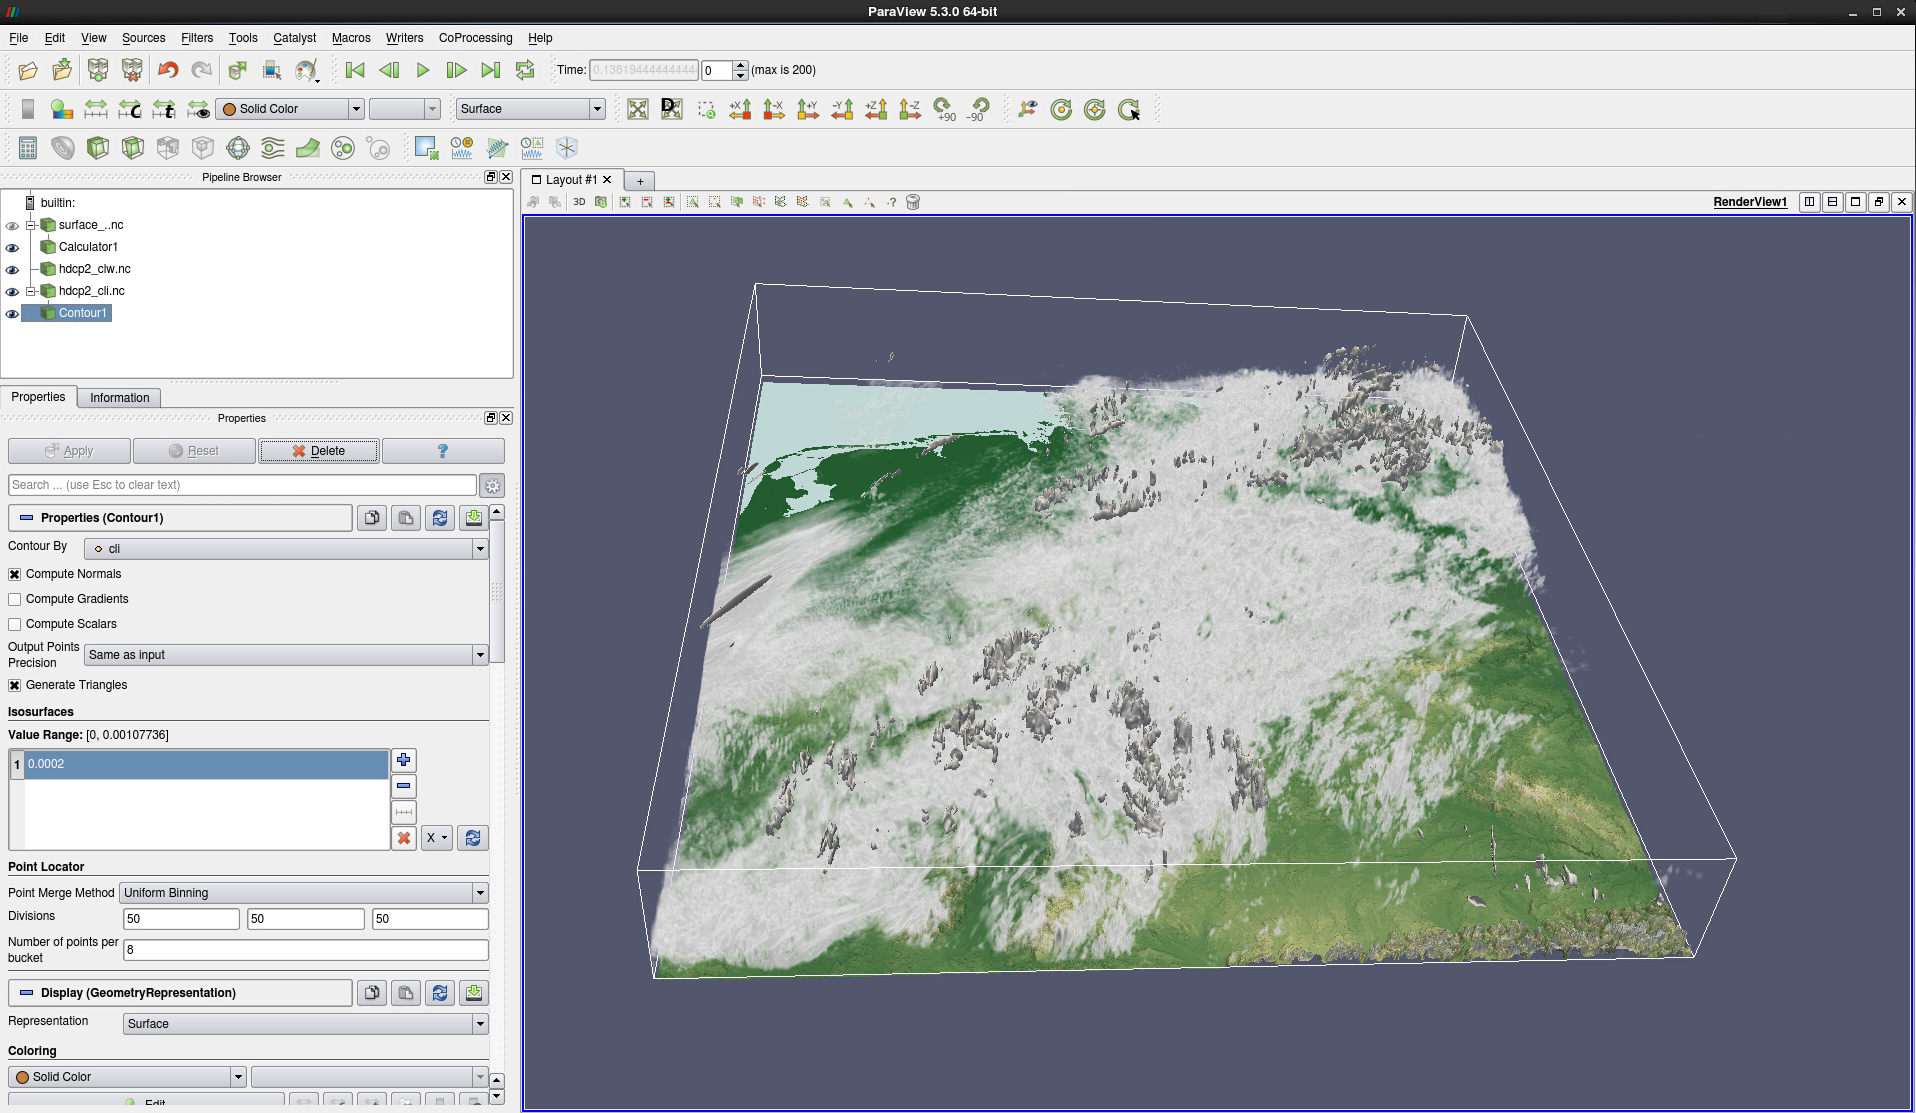Click the Undo icon in toolbar

coord(168,70)
